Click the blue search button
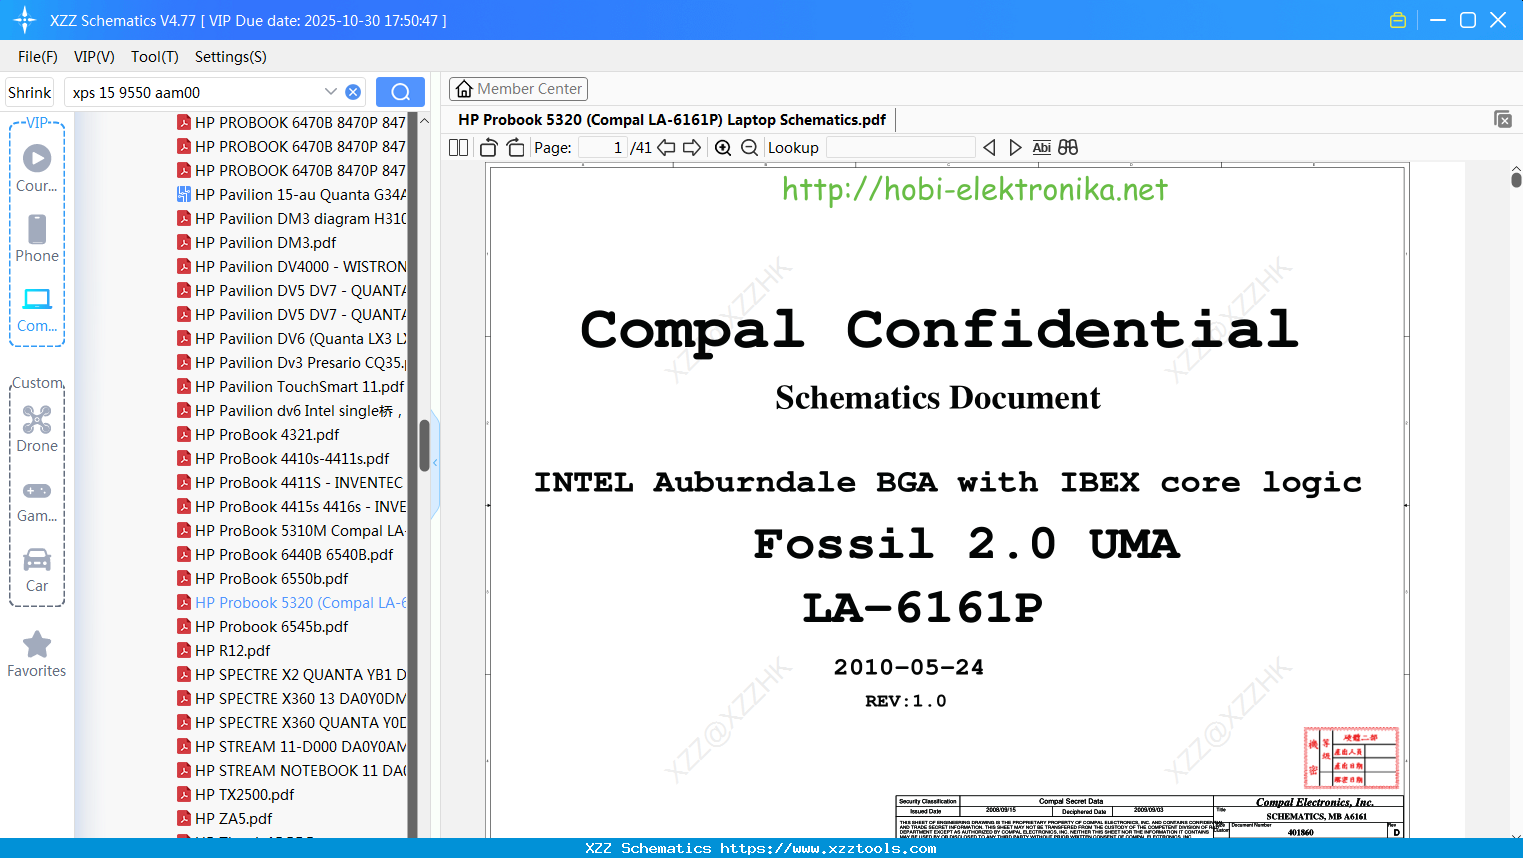This screenshot has width=1523, height=858. click(x=400, y=92)
